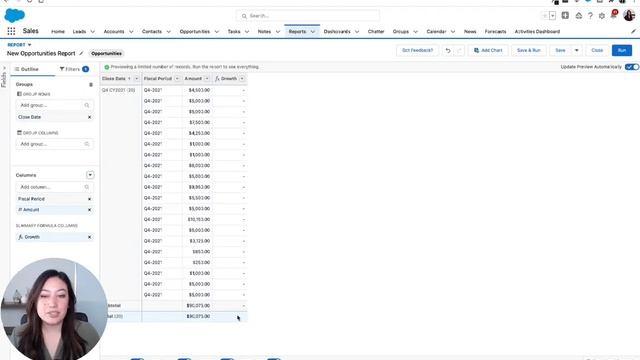Click the green preview status icon

click(x=107, y=67)
